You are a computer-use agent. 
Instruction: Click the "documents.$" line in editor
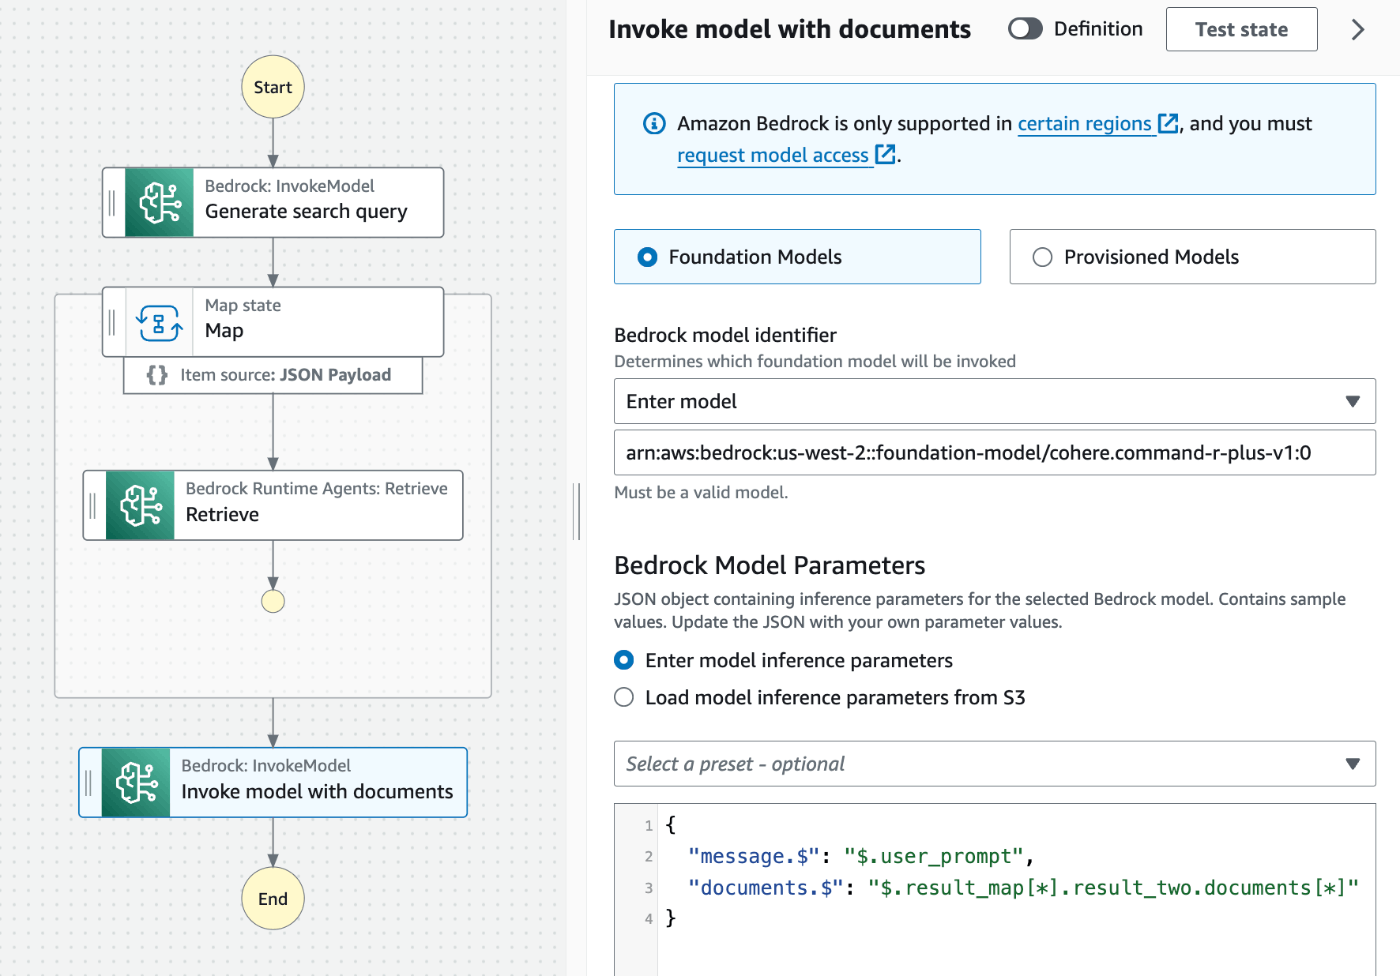point(1023,887)
